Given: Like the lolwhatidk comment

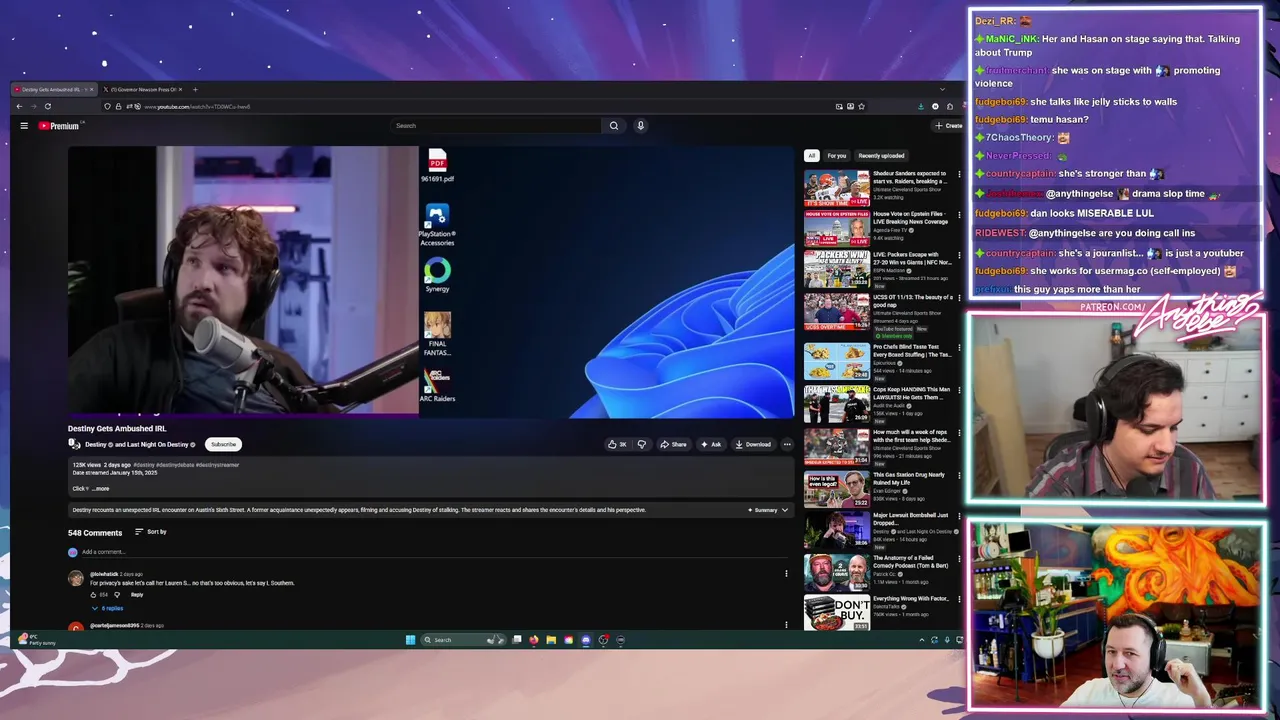Looking at the screenshot, I should click(x=94, y=595).
